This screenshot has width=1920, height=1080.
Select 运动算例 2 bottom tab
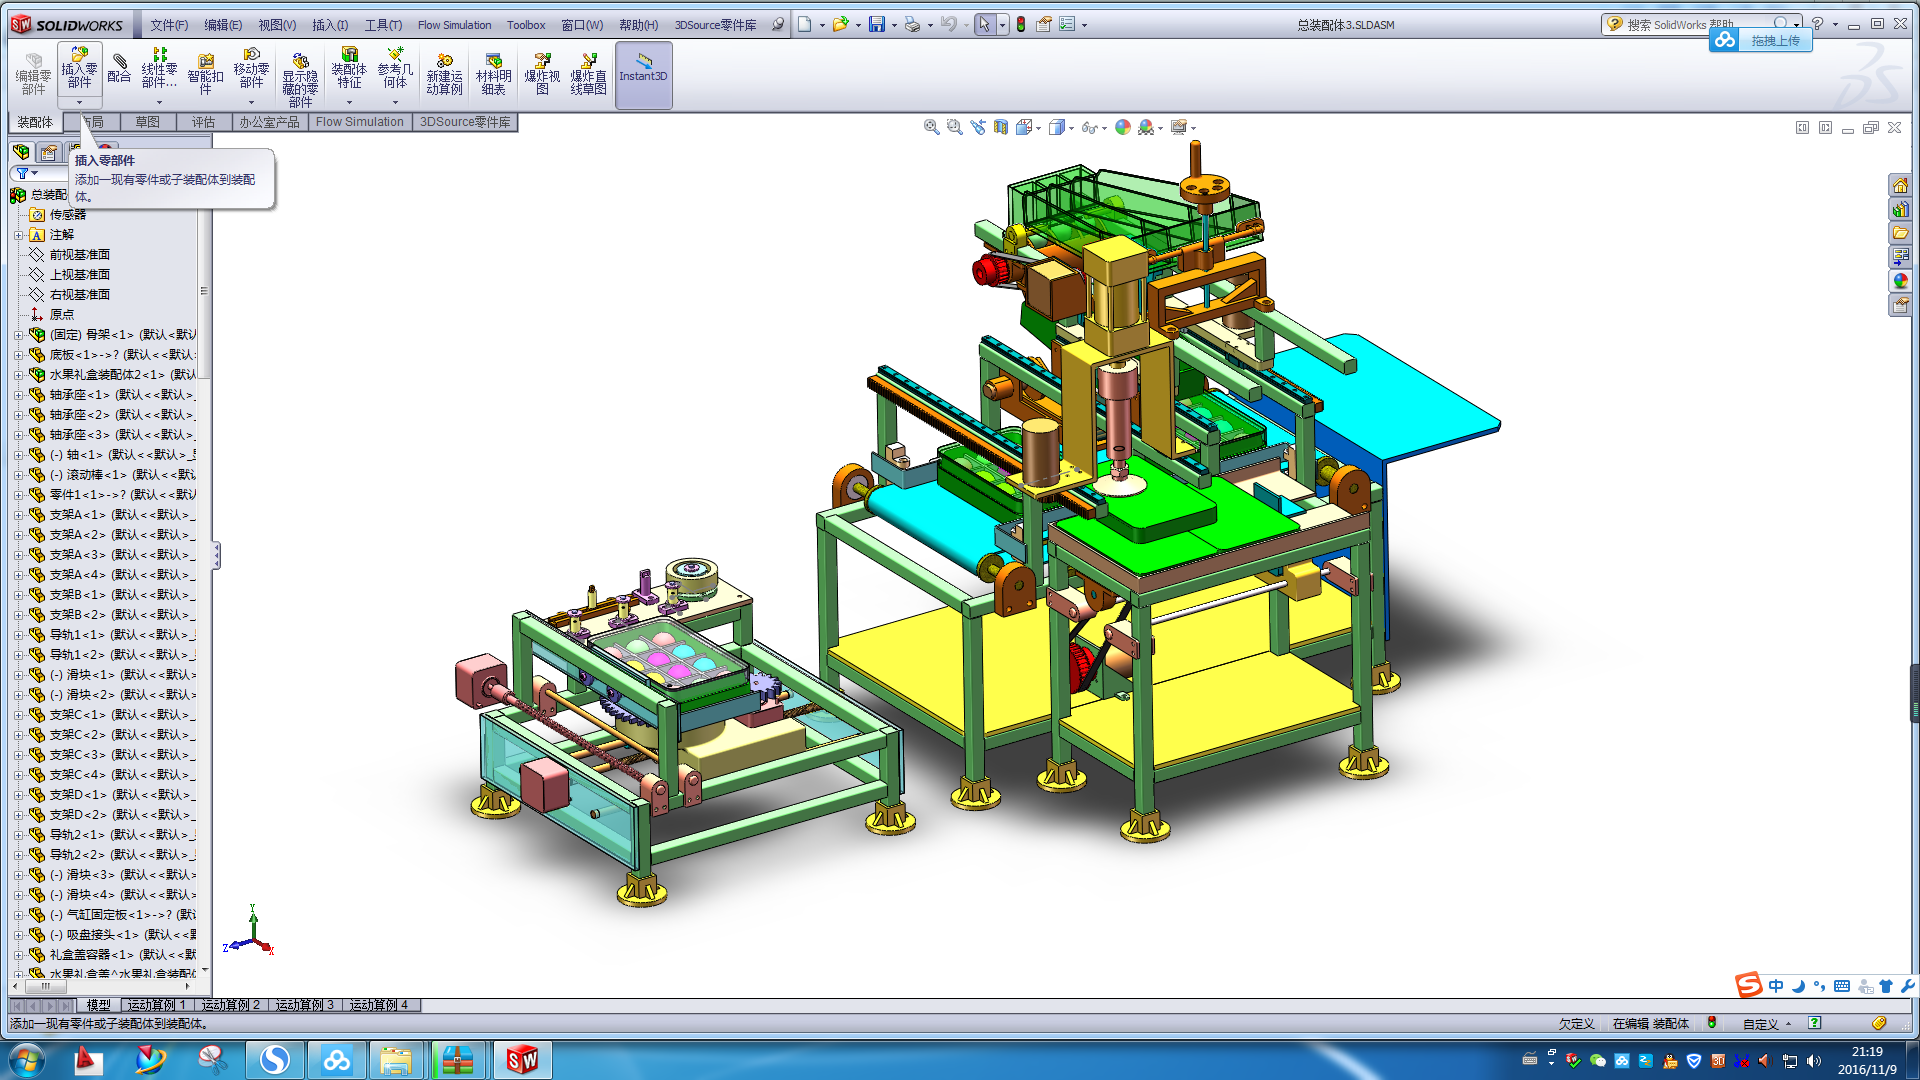tap(231, 1005)
